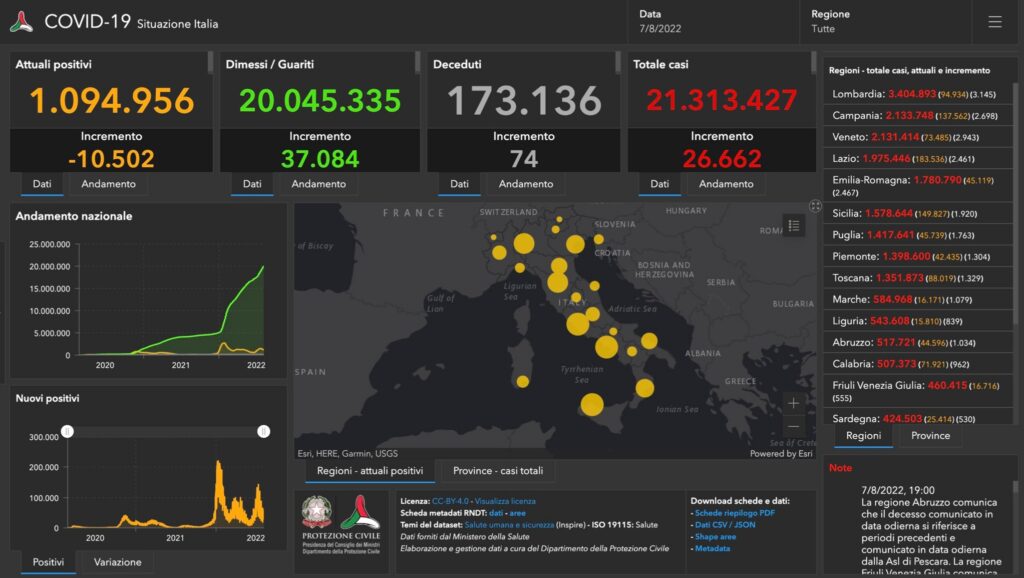
Task: Select the Sicilia row in regions list
Action: 918,214
